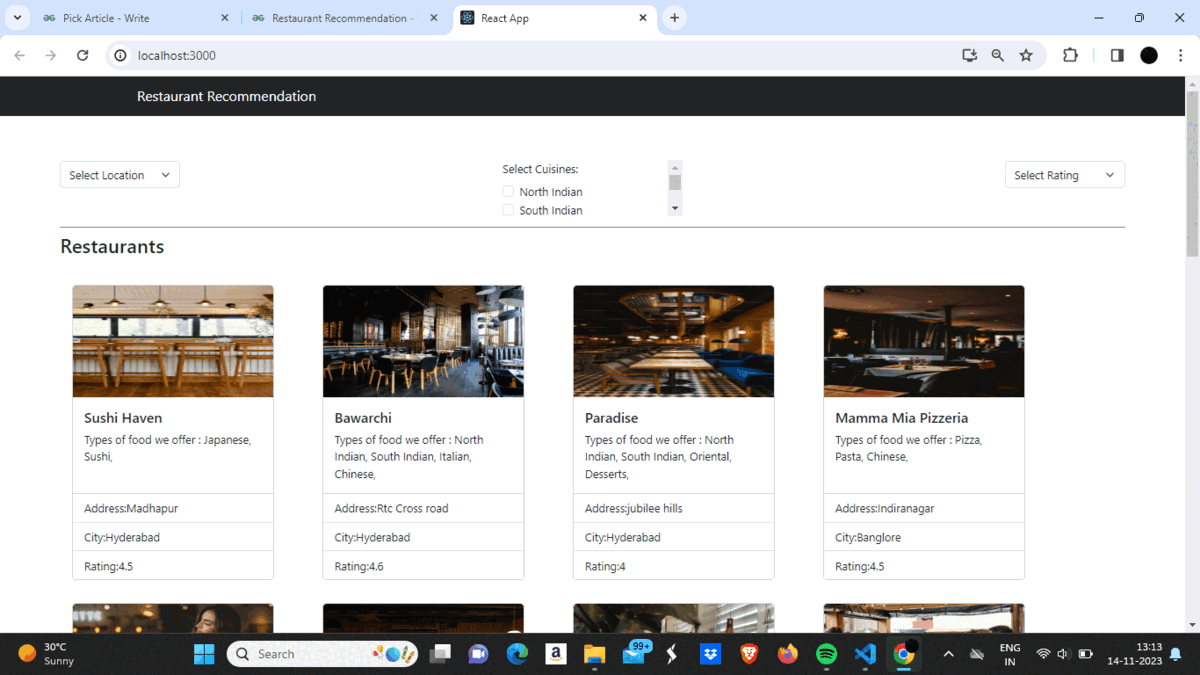Click the Address:Indiranagar text
This screenshot has width=1200, height=675.
click(885, 508)
